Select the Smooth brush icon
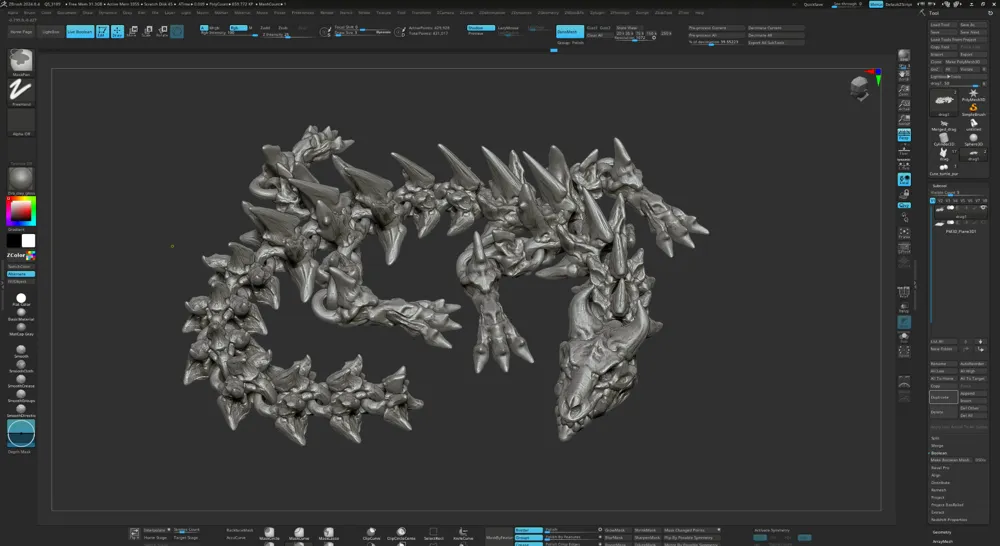The width and height of the screenshot is (1000, 546). pyautogui.click(x=21, y=350)
